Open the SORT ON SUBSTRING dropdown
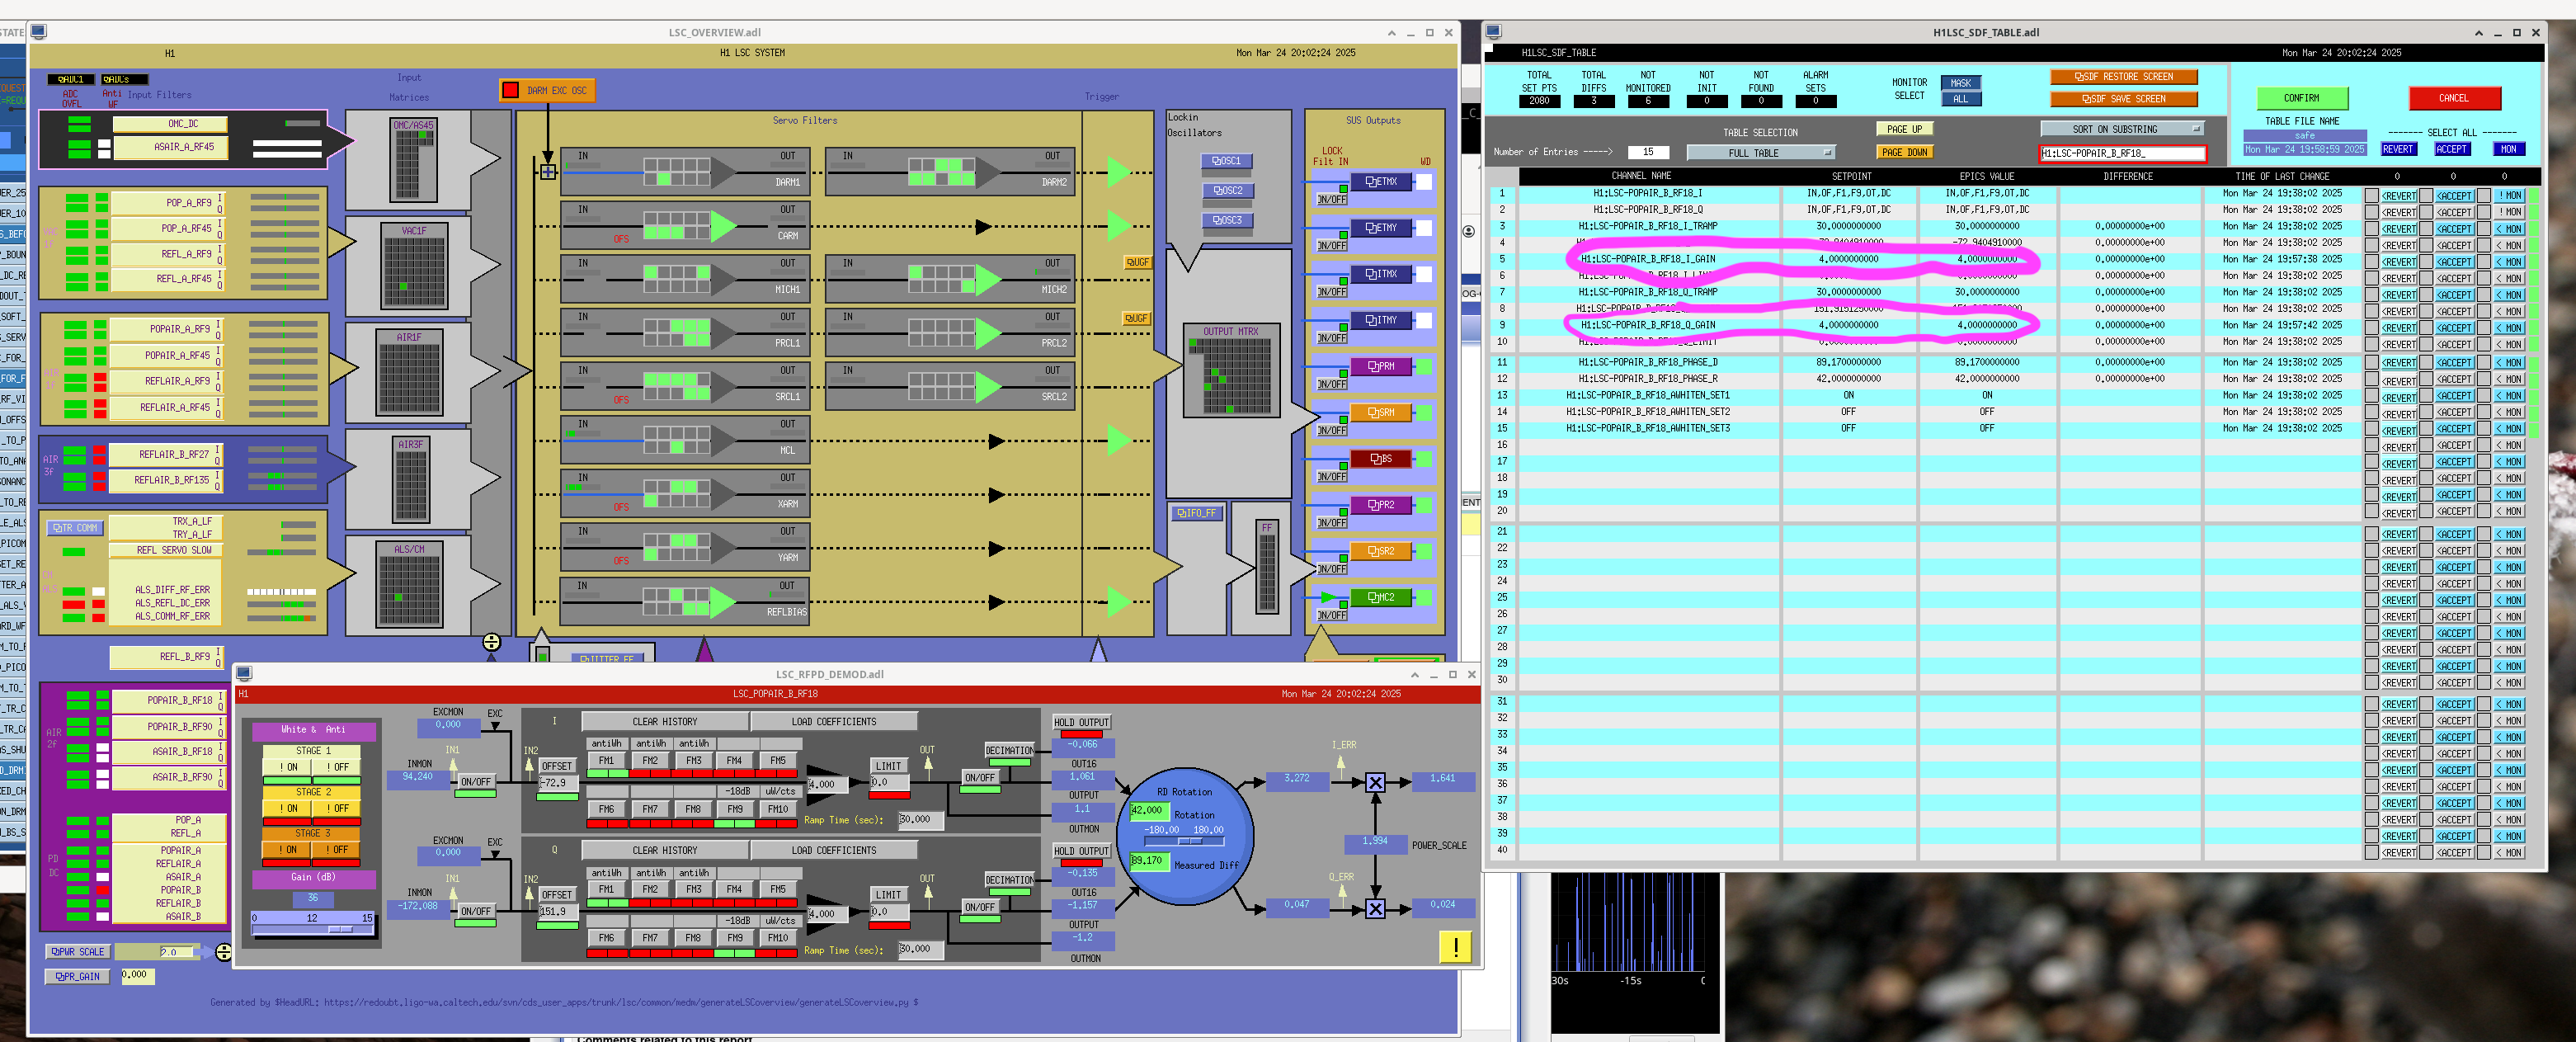 coord(2122,129)
